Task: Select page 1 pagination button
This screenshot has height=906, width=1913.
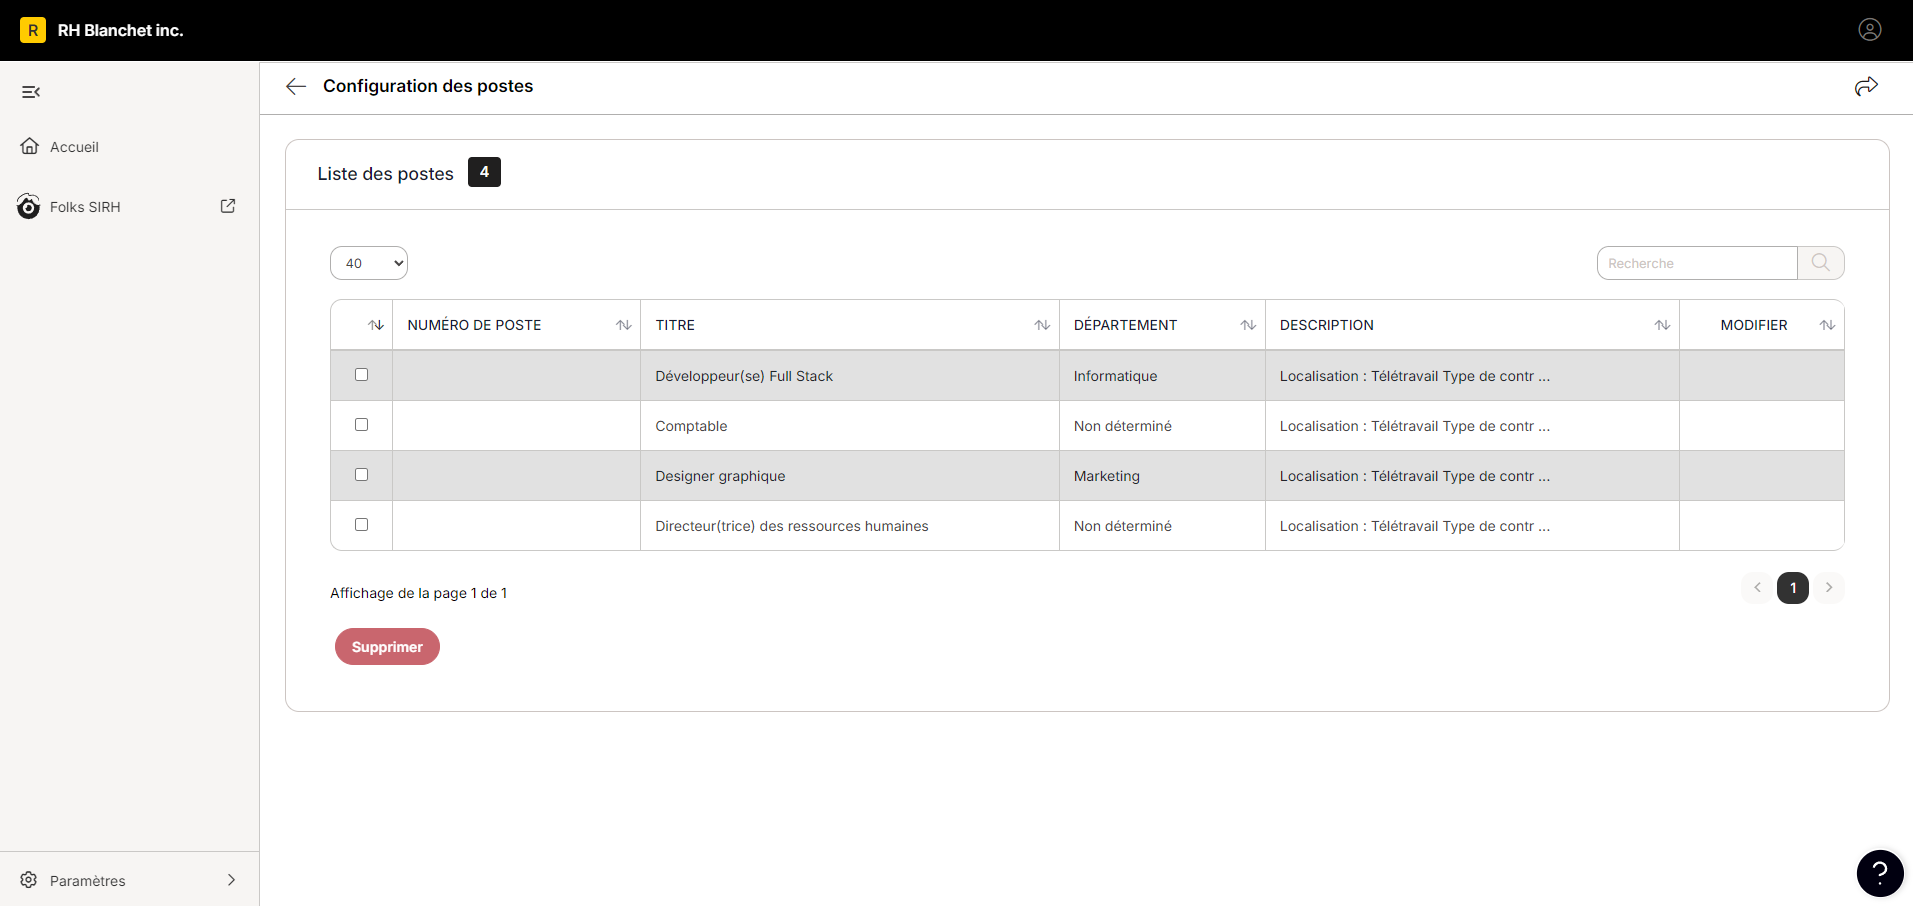Action: [1793, 588]
